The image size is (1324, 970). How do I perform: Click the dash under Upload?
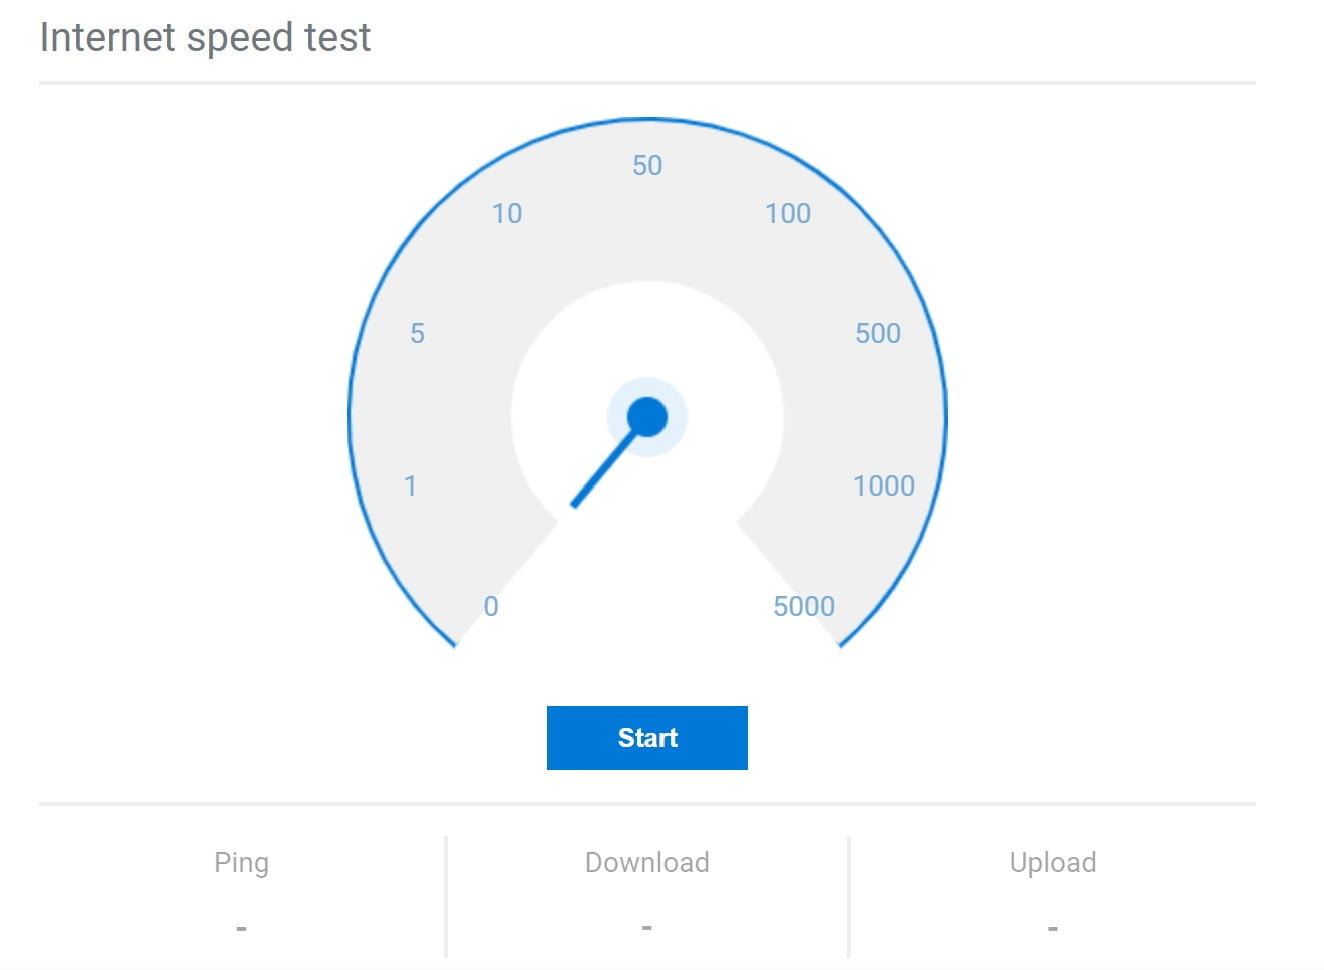click(x=1053, y=926)
